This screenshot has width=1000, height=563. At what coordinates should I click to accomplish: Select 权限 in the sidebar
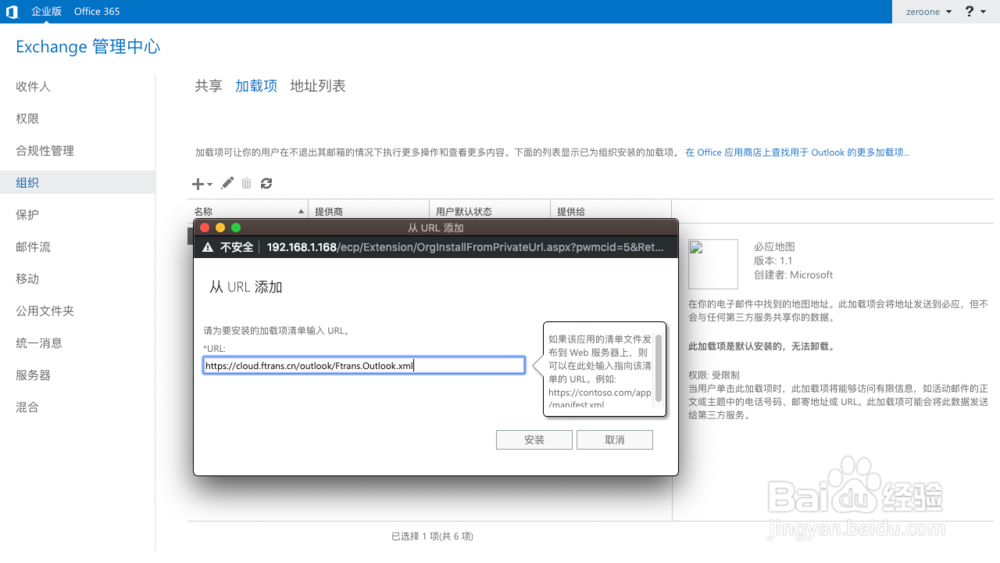(27, 119)
